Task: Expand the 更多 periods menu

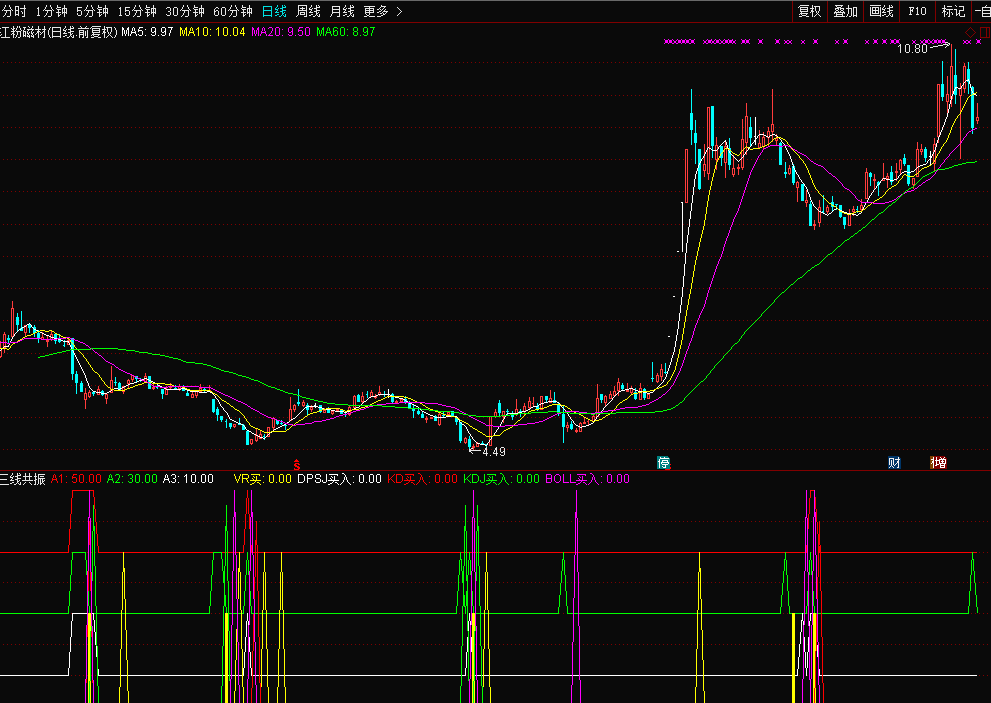Action: (x=383, y=11)
